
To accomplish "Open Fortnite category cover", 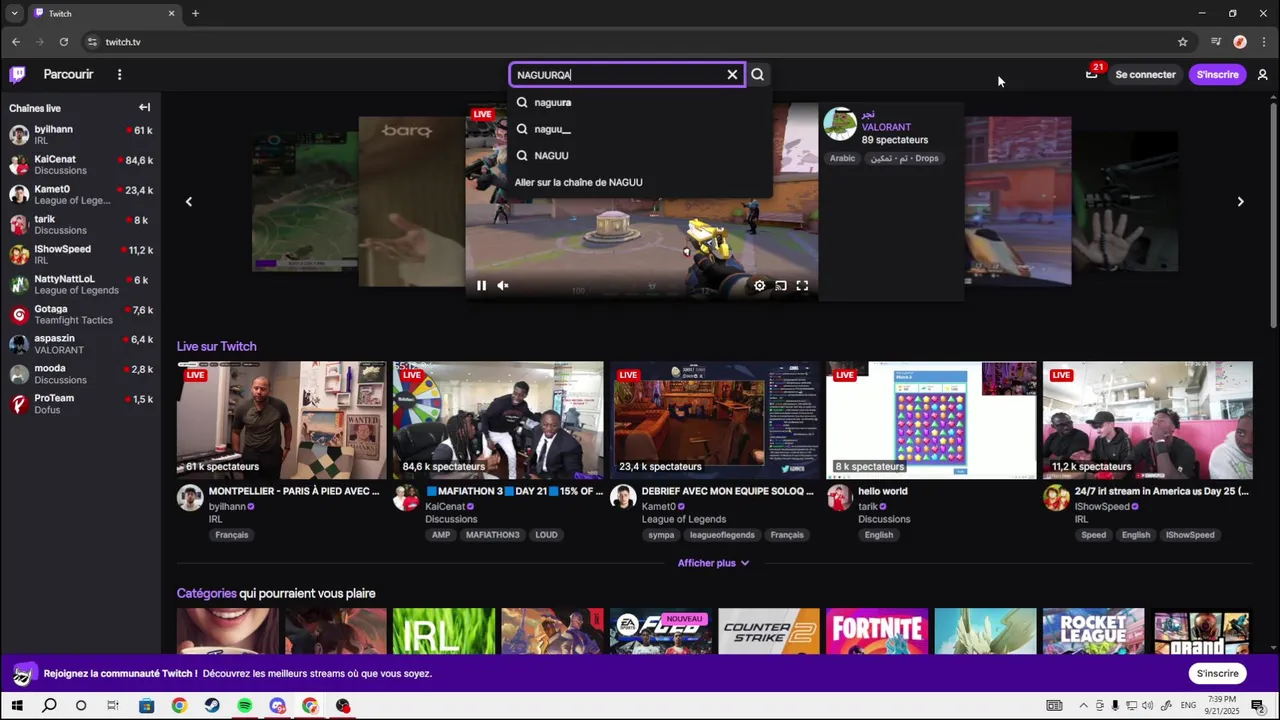I will tap(877, 631).
